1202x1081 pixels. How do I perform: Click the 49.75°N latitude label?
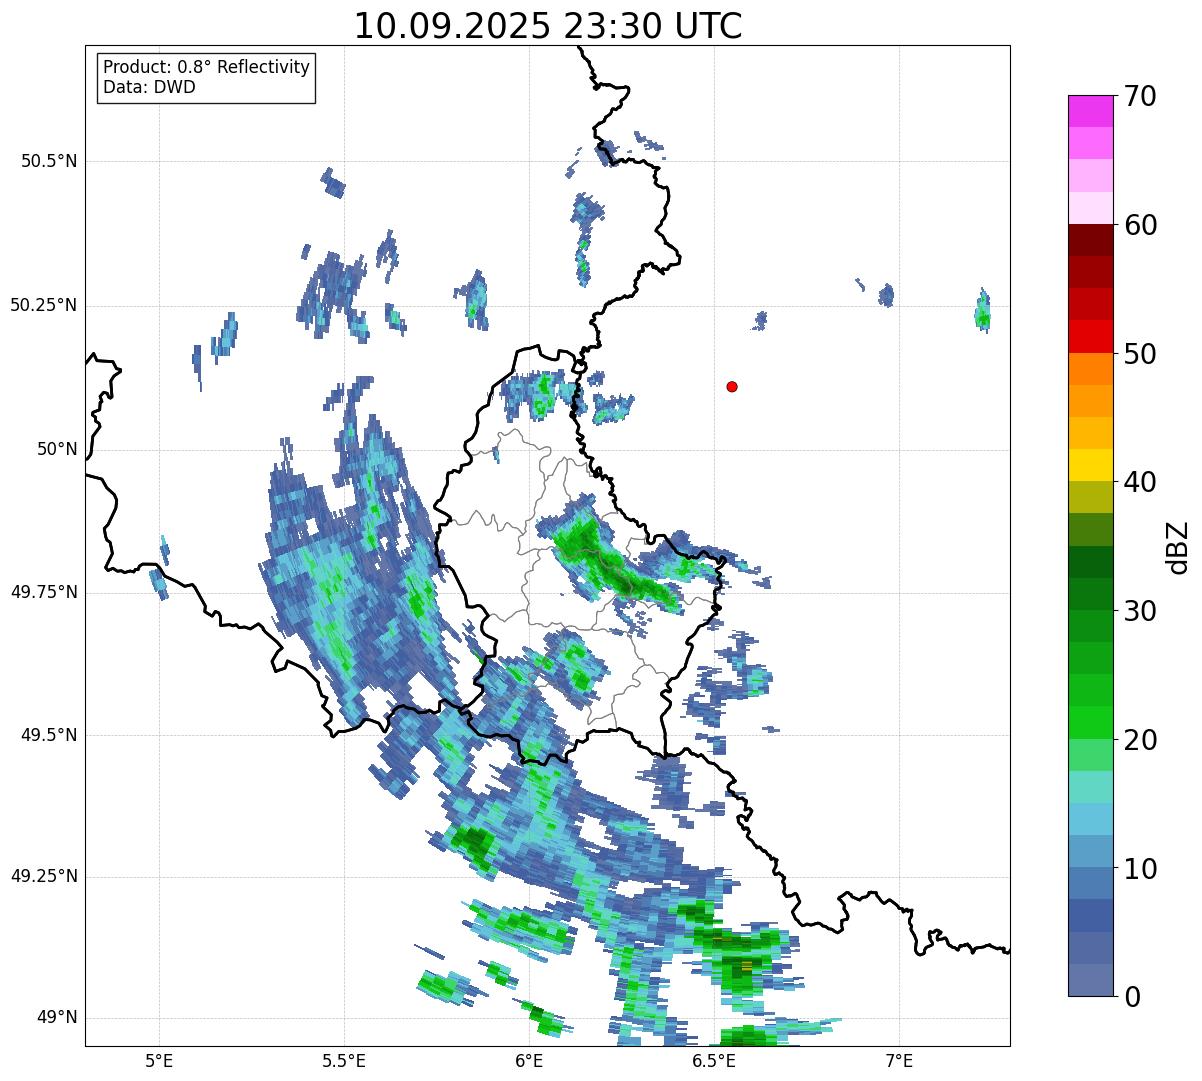click(44, 592)
